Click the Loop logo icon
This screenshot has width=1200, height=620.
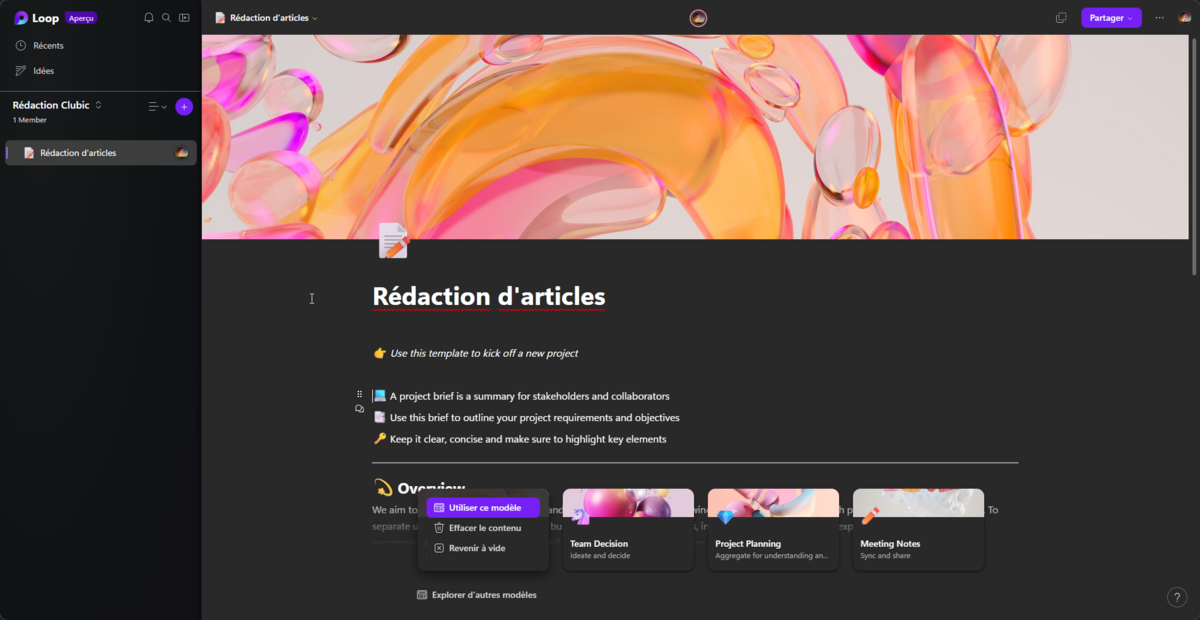click(x=21, y=18)
